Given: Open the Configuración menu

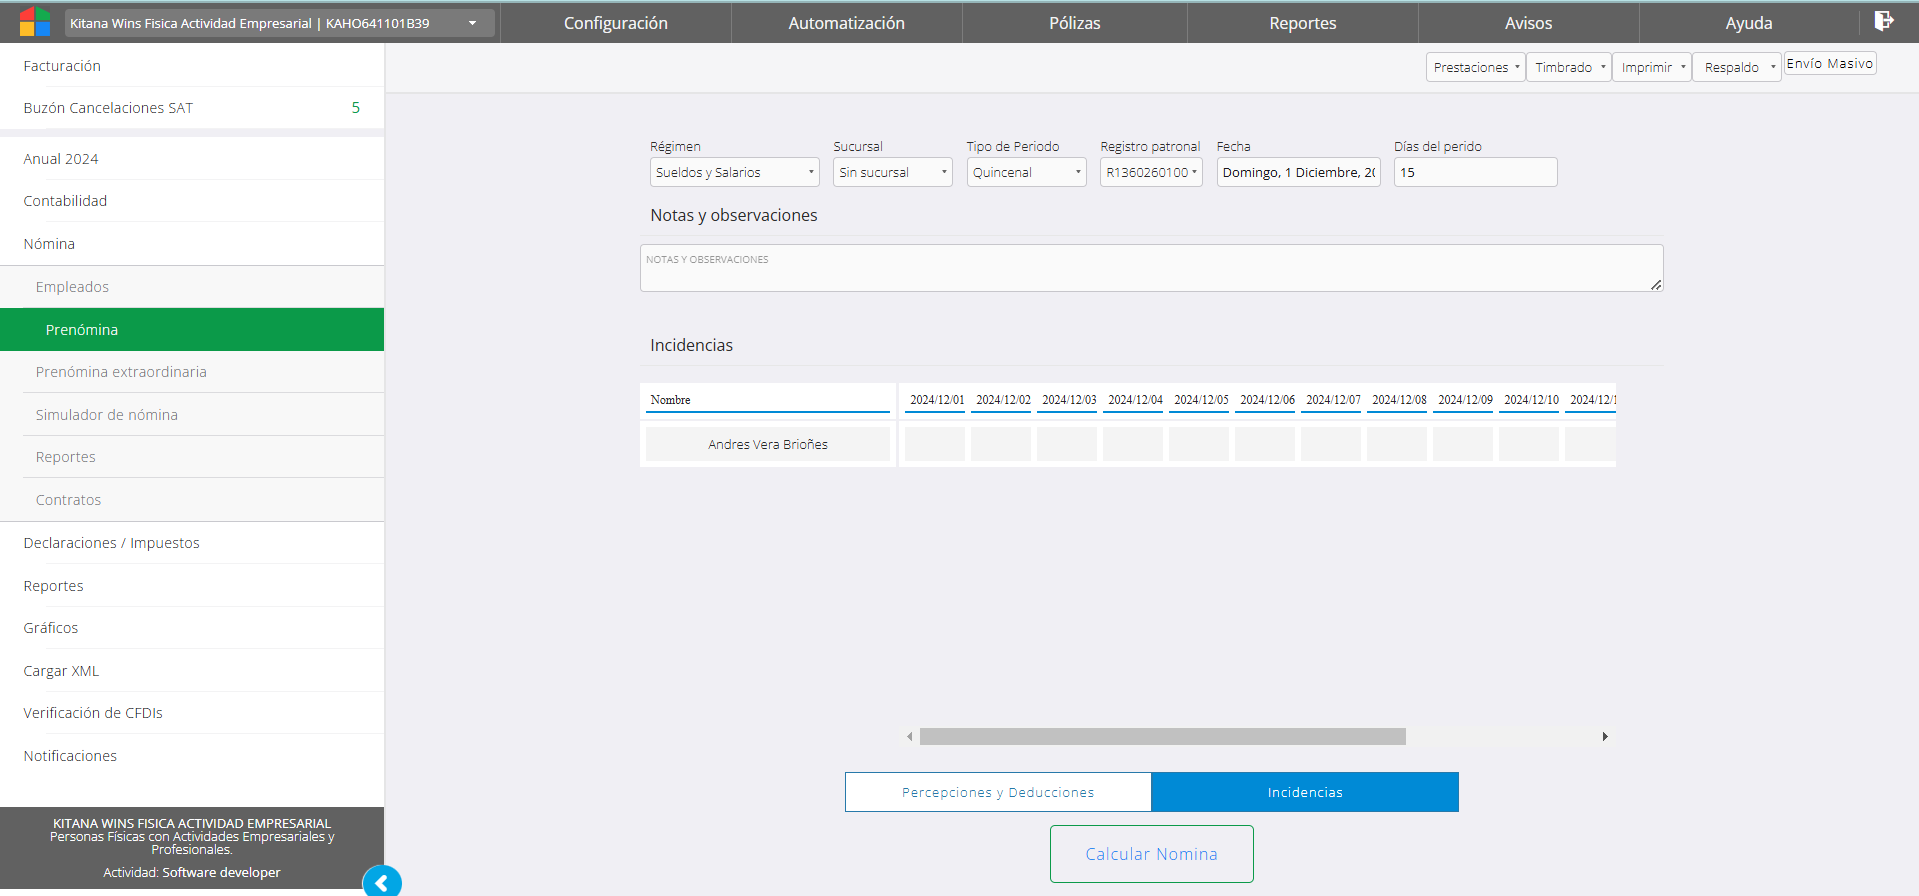Looking at the screenshot, I should pos(615,23).
